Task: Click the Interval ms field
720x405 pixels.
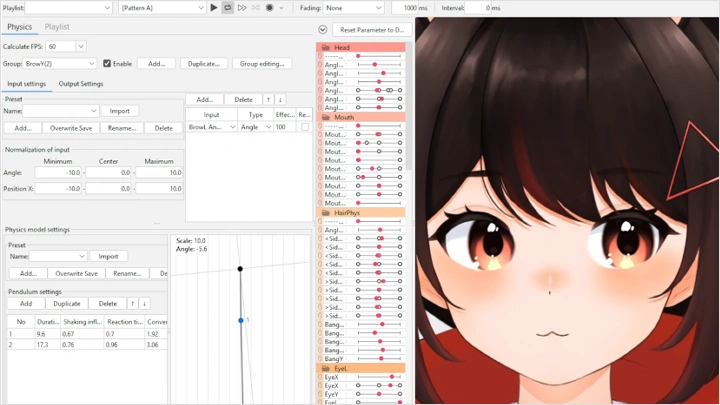Action: [478, 8]
